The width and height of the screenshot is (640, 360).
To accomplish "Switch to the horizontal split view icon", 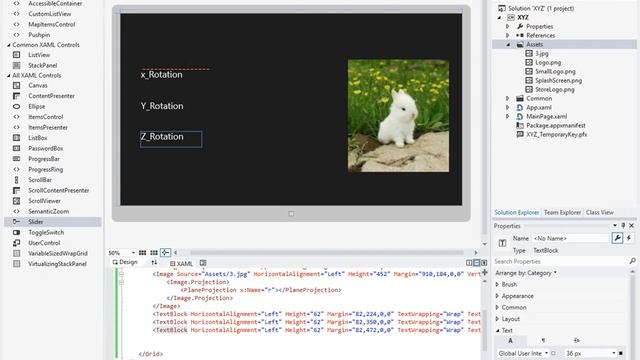I will [476, 263].
